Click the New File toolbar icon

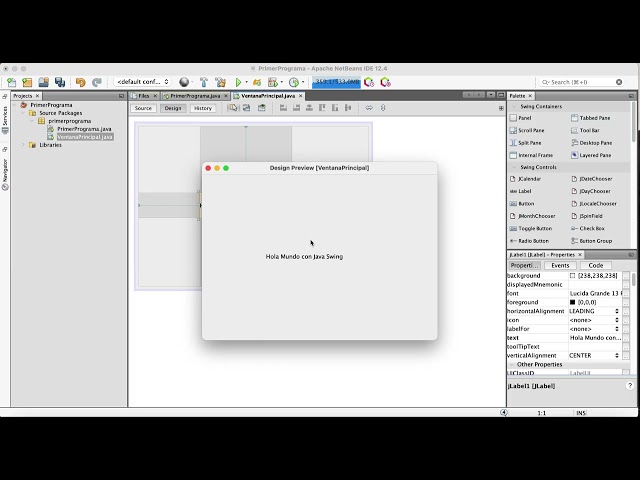click(11, 82)
